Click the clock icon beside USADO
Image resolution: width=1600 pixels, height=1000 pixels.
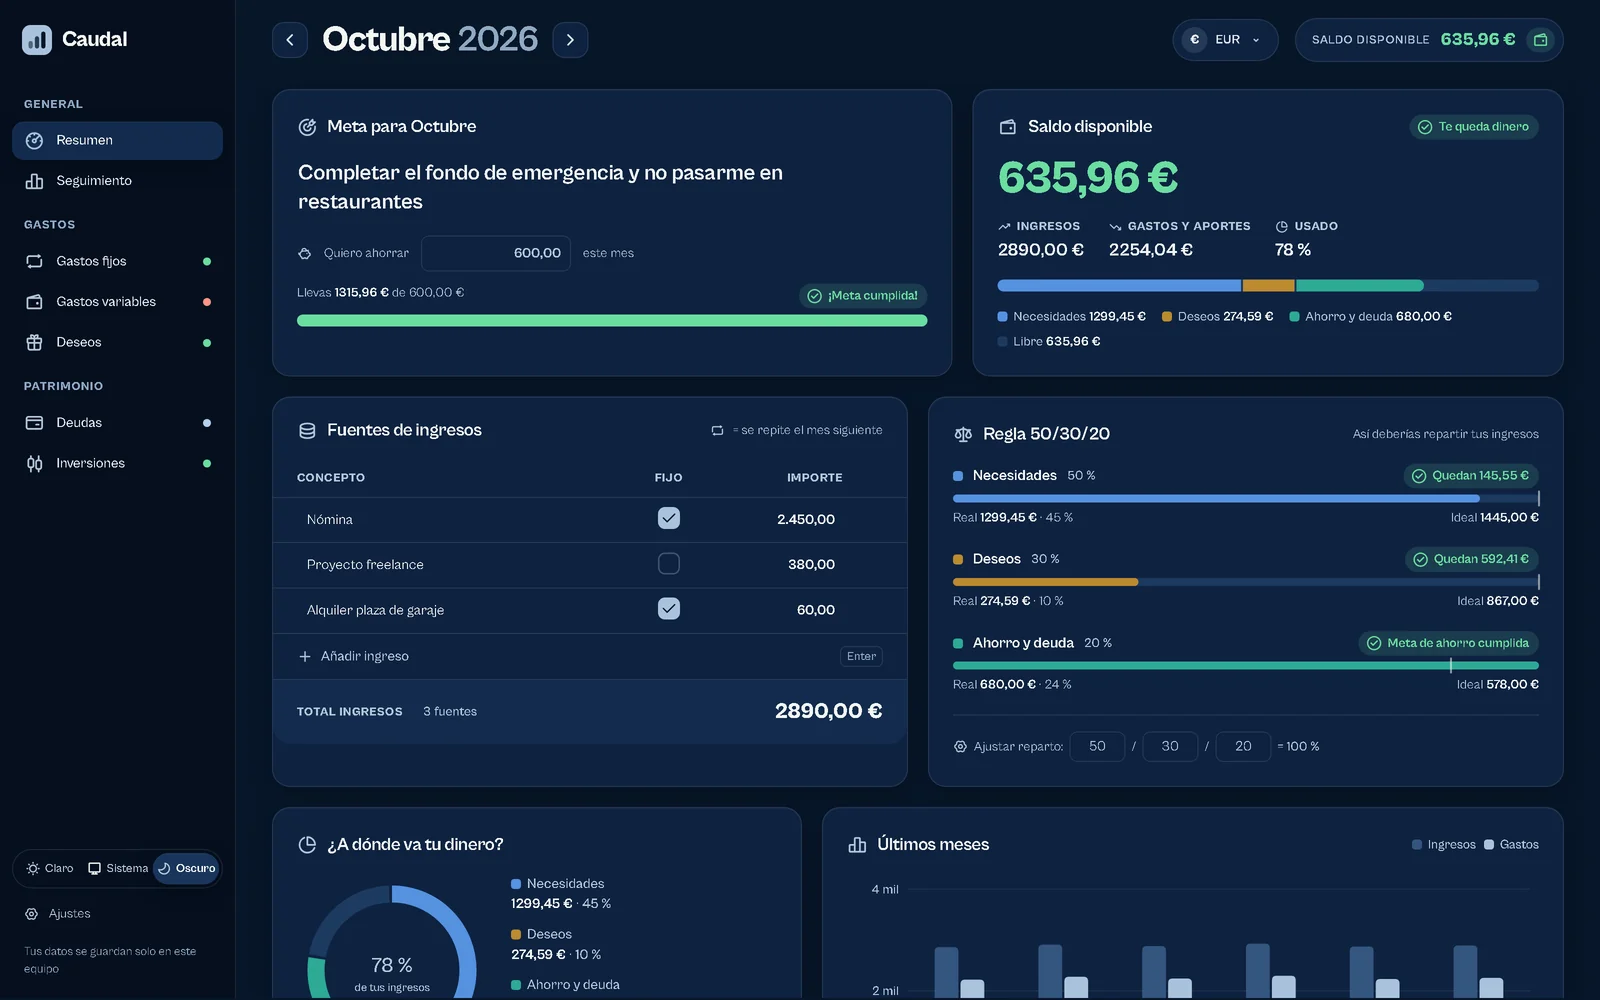pyautogui.click(x=1281, y=227)
